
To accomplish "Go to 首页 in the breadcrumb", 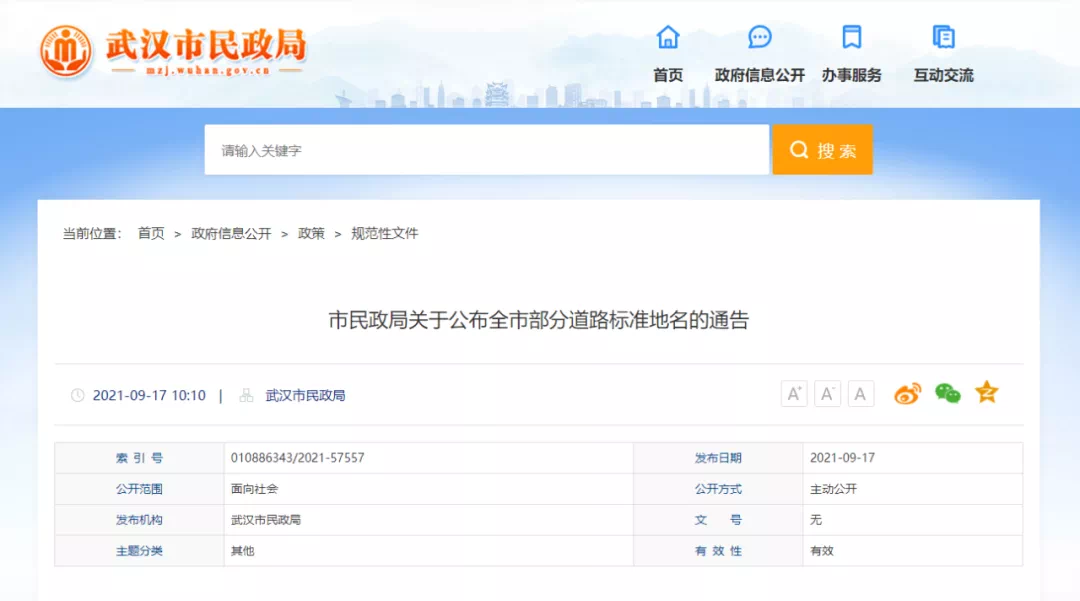I will [x=151, y=233].
